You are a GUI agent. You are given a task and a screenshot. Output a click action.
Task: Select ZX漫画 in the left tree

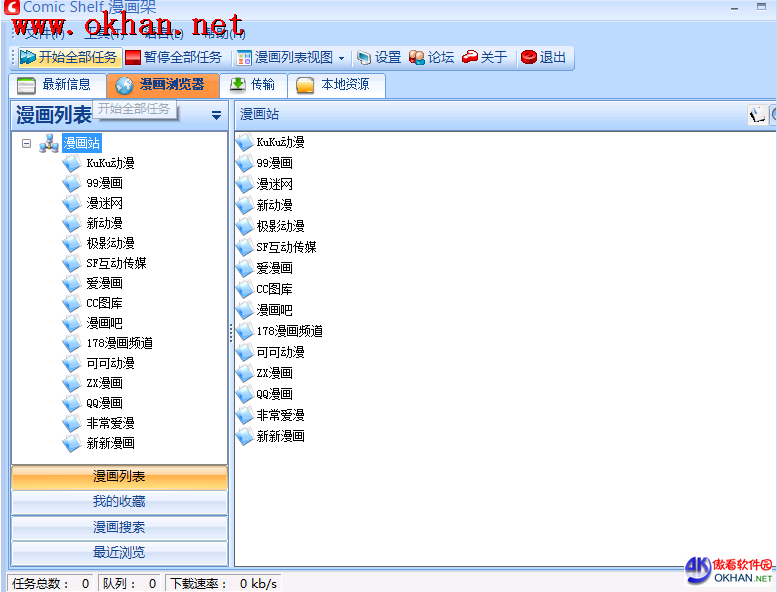tap(104, 383)
